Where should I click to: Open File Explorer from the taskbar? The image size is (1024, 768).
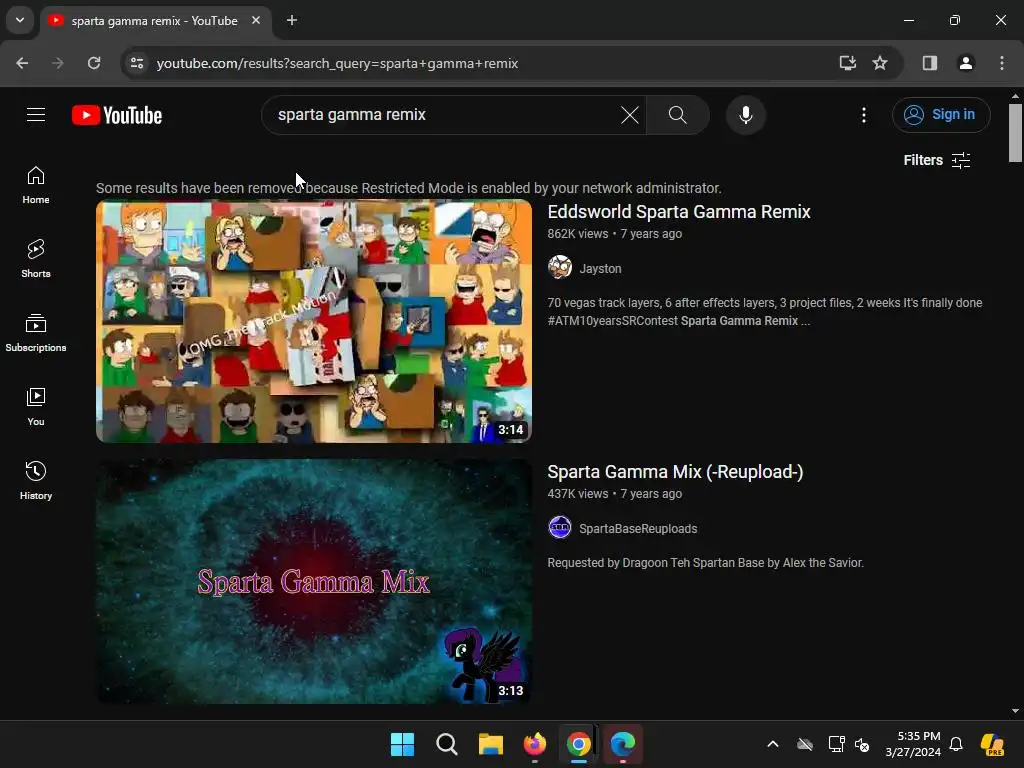pos(490,744)
